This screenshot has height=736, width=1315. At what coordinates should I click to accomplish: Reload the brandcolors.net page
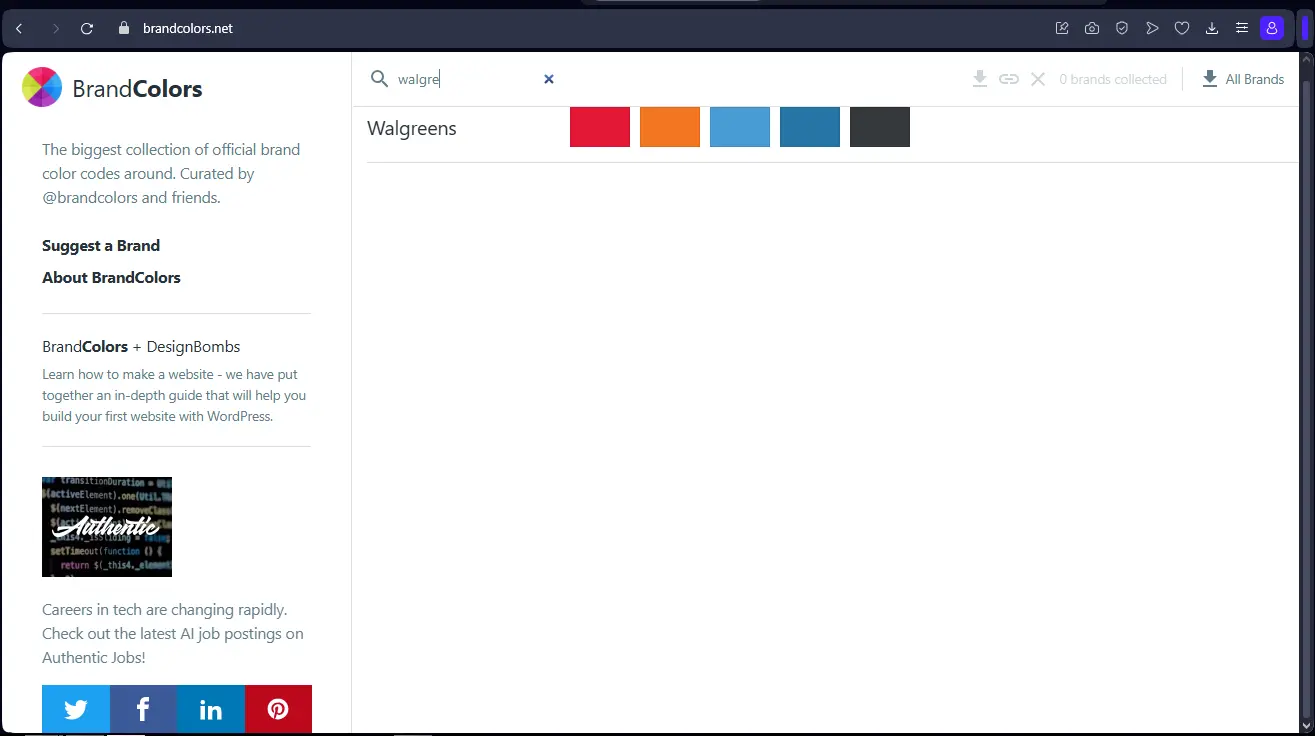87,29
